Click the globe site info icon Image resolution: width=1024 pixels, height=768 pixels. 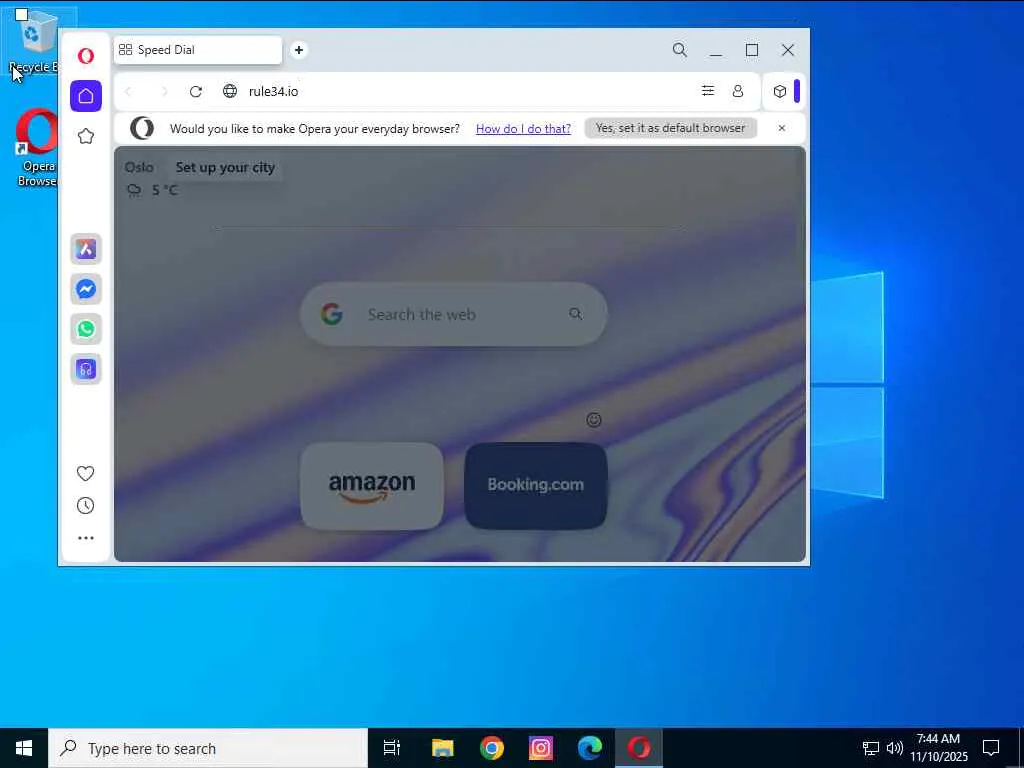point(230,91)
